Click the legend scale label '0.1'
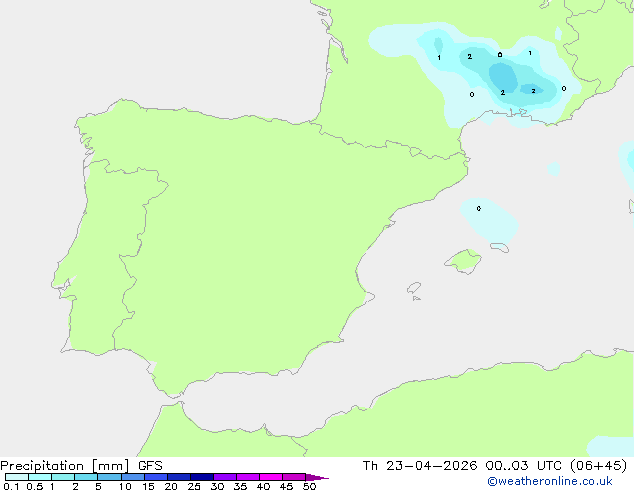634x490 pixels. point(11,486)
